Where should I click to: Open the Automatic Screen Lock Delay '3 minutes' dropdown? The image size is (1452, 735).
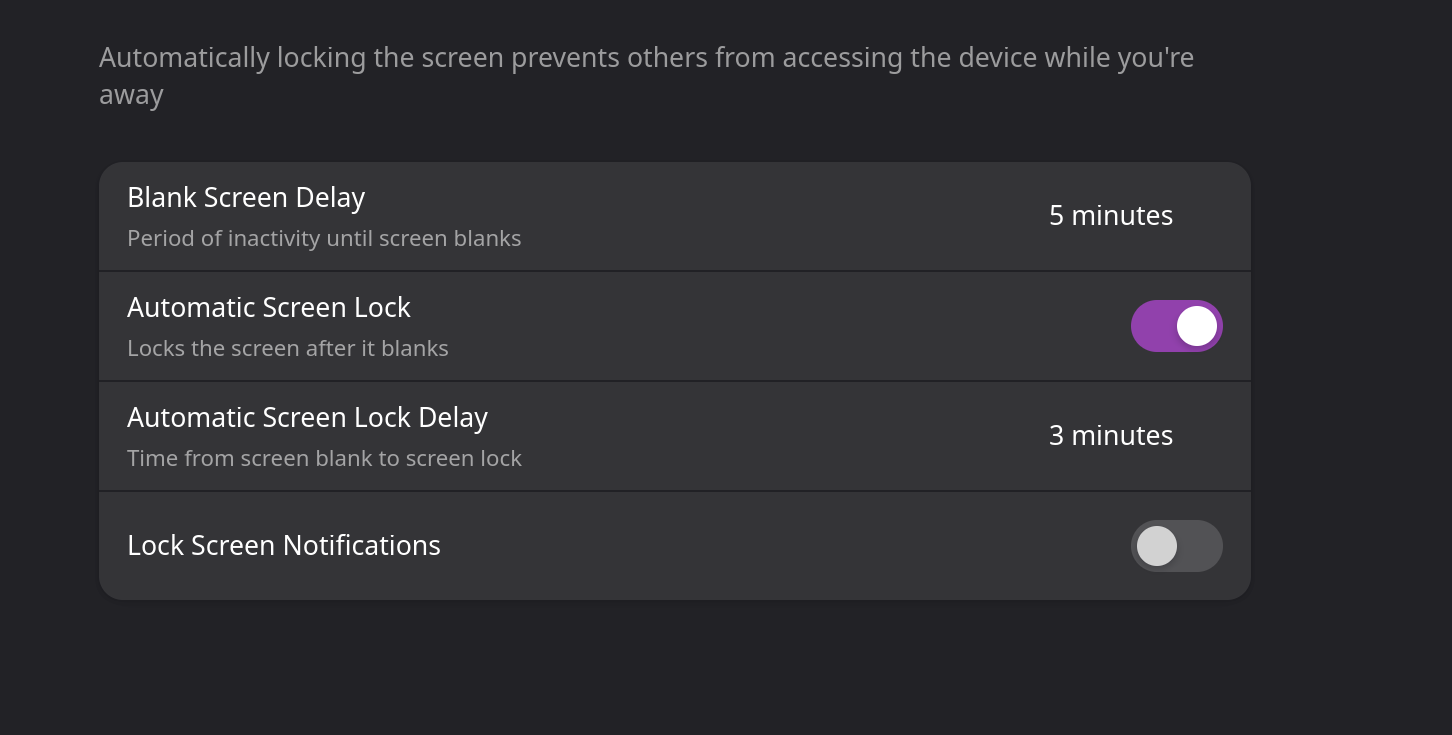pyautogui.click(x=1110, y=436)
